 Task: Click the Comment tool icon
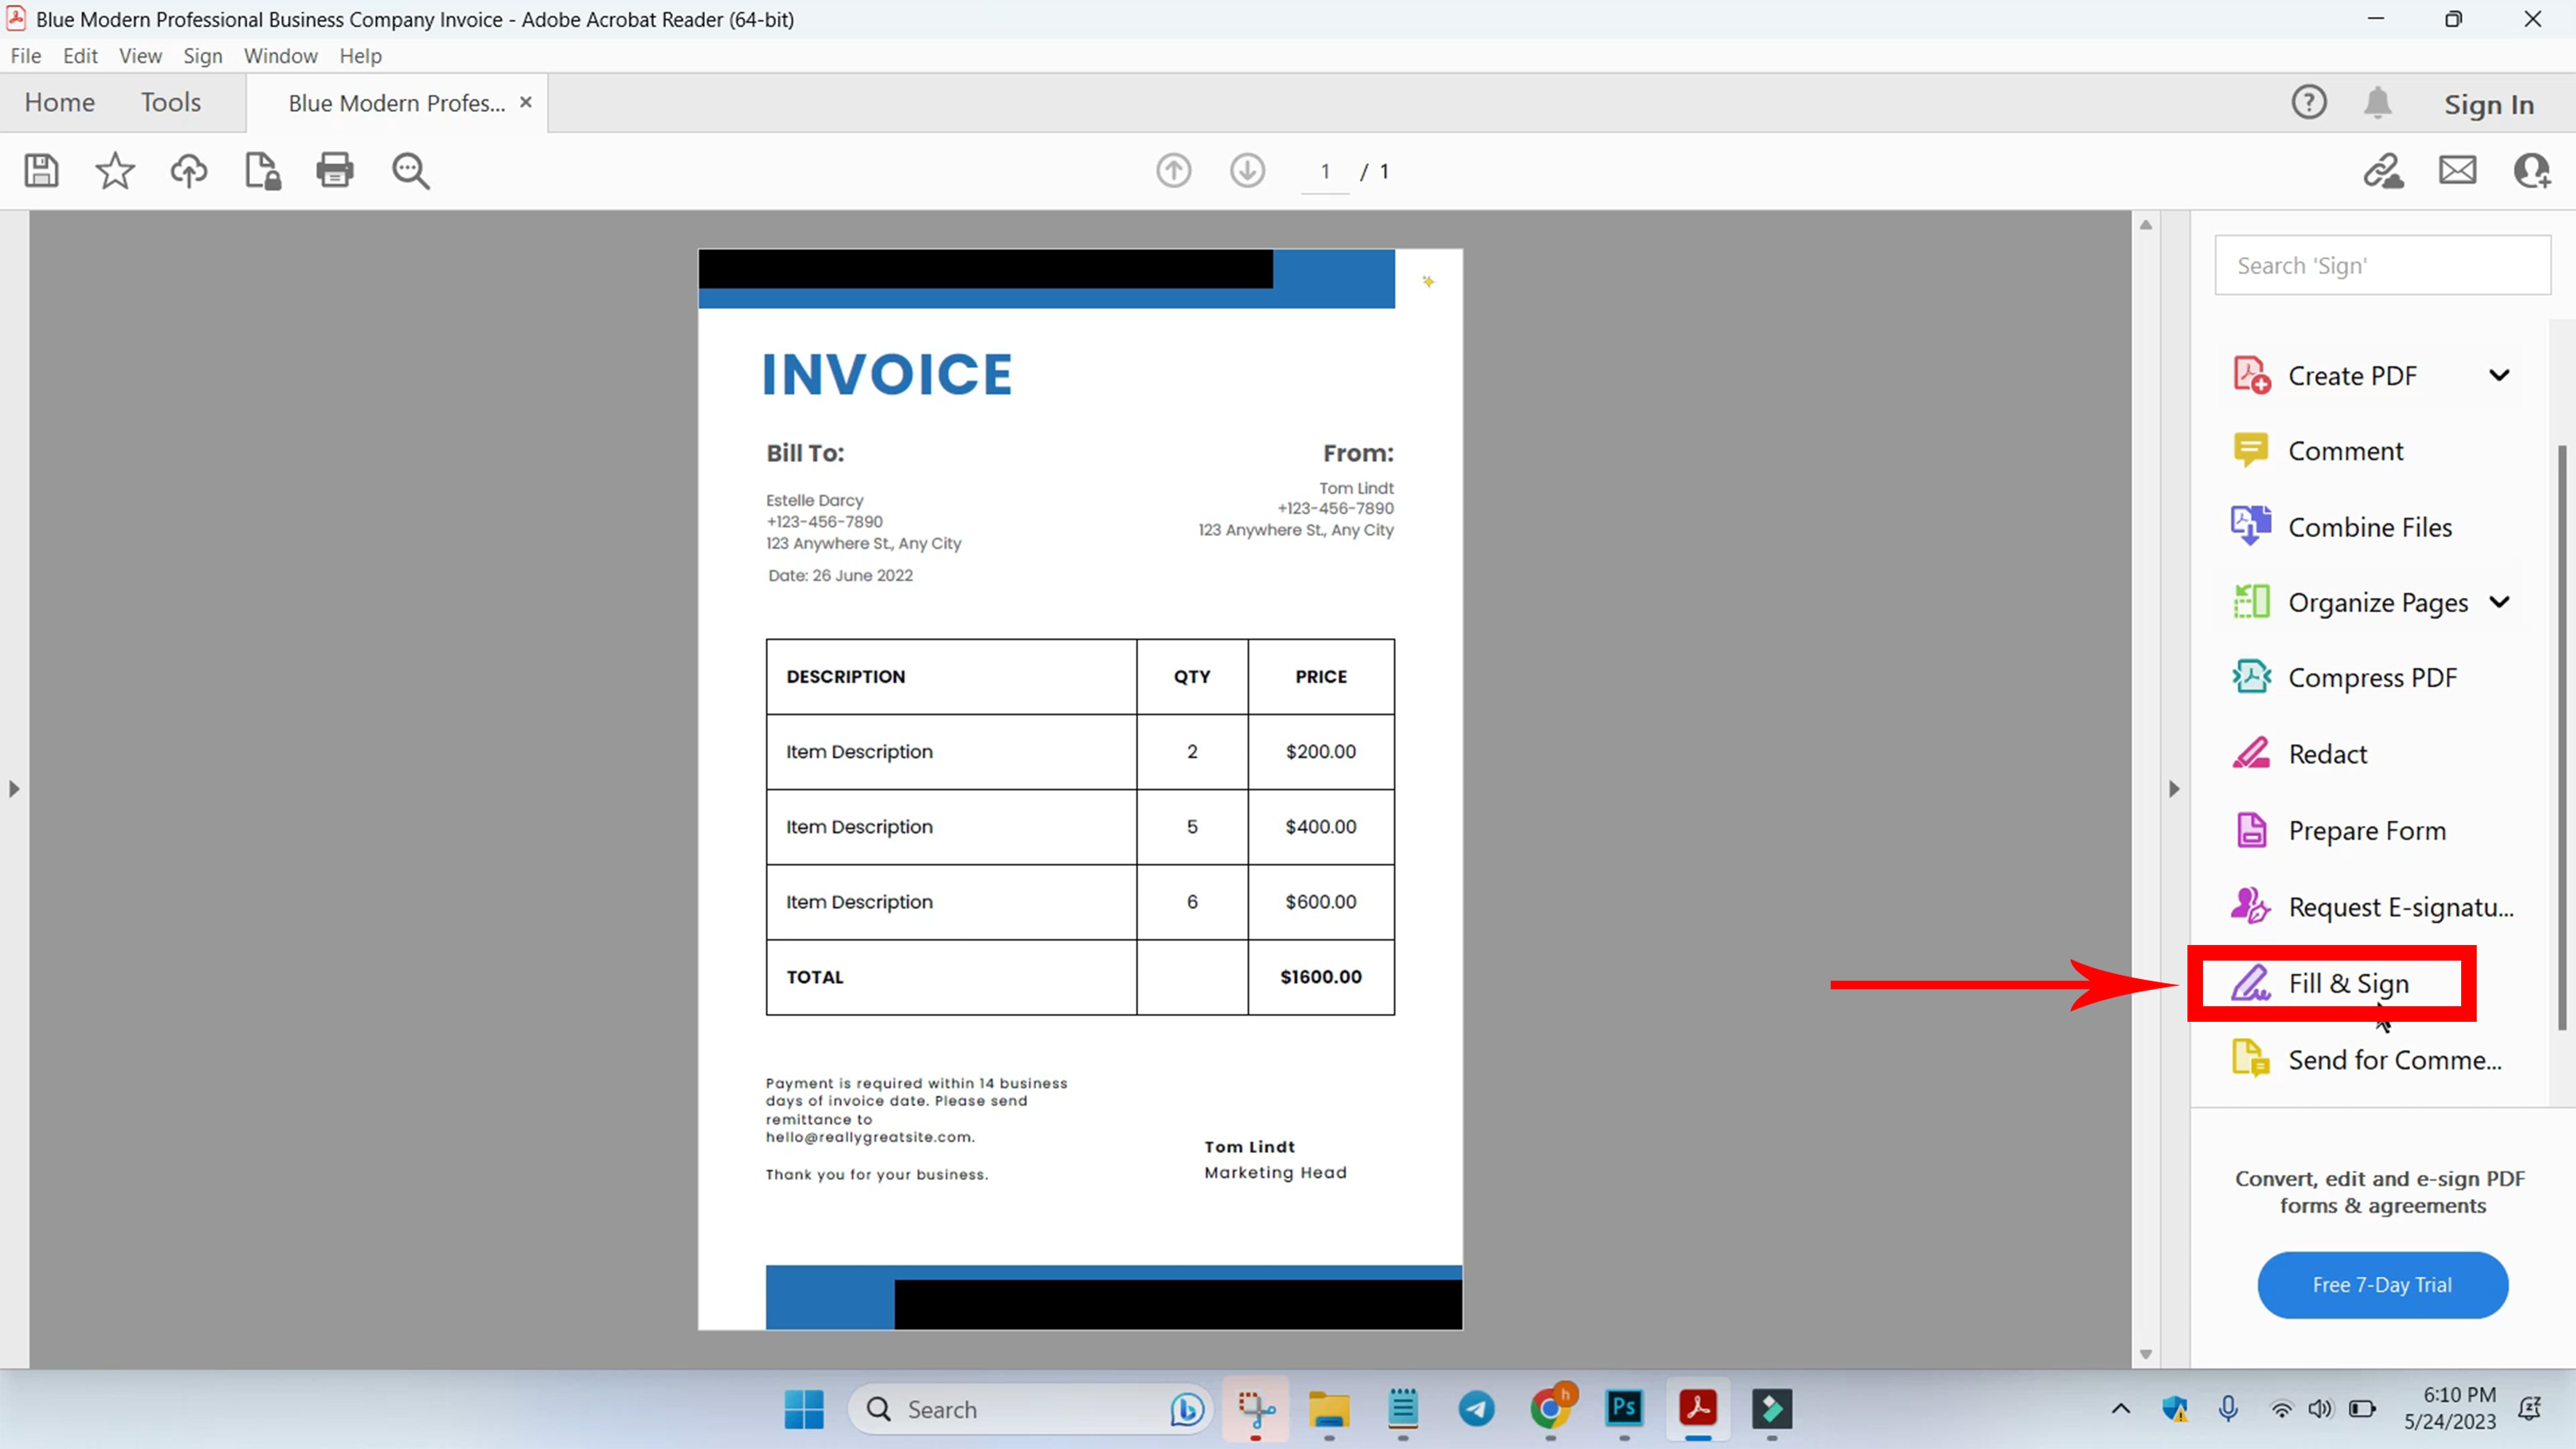pyautogui.click(x=2249, y=449)
